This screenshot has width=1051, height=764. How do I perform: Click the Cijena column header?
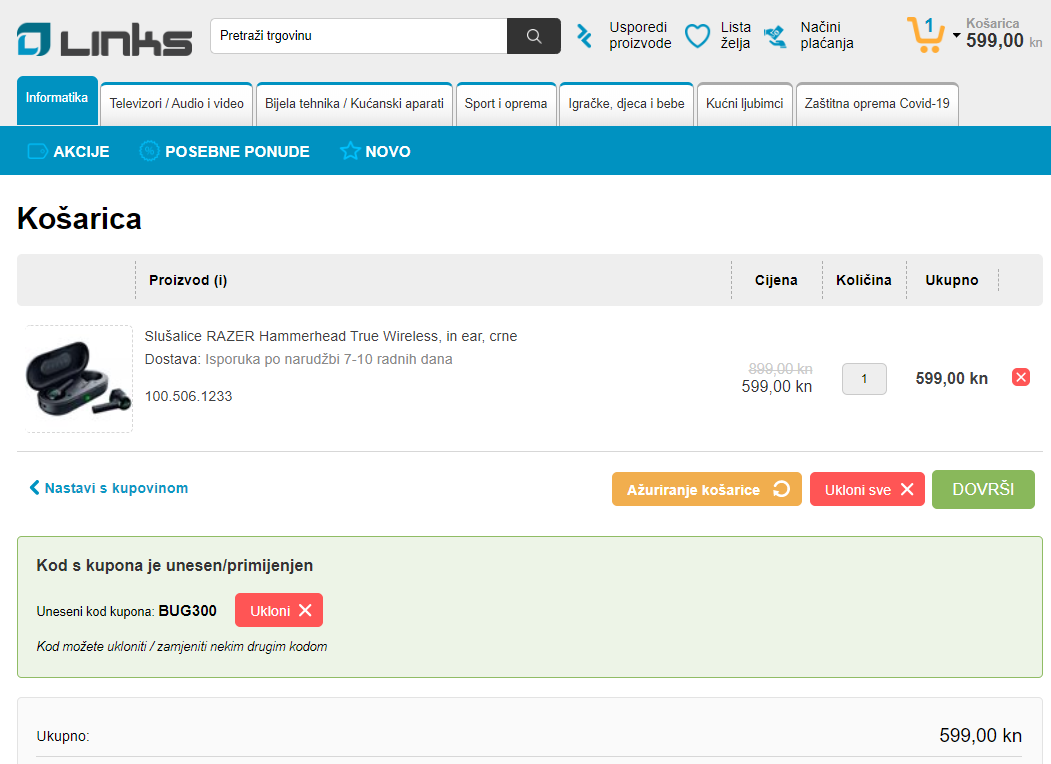pyautogui.click(x=776, y=280)
